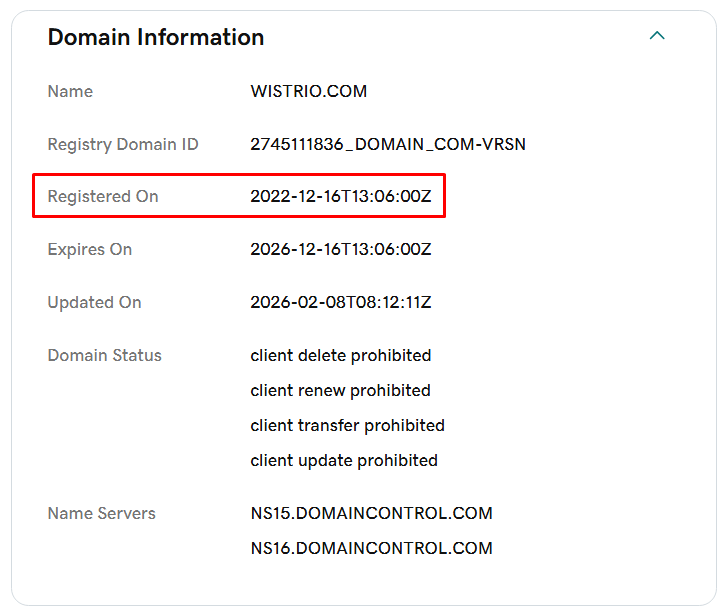This screenshot has width=726, height=616.
Task: Select the 2026-02-08 updated date value
Action: tap(340, 303)
